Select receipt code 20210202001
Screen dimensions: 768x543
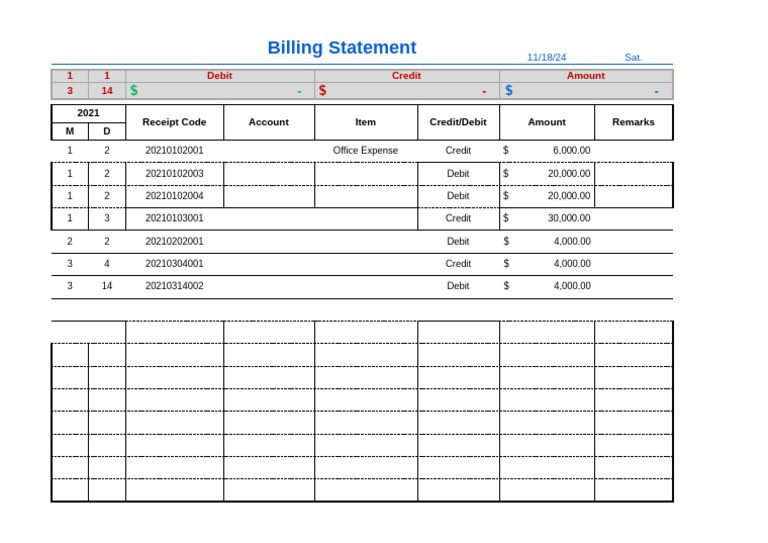click(x=174, y=241)
